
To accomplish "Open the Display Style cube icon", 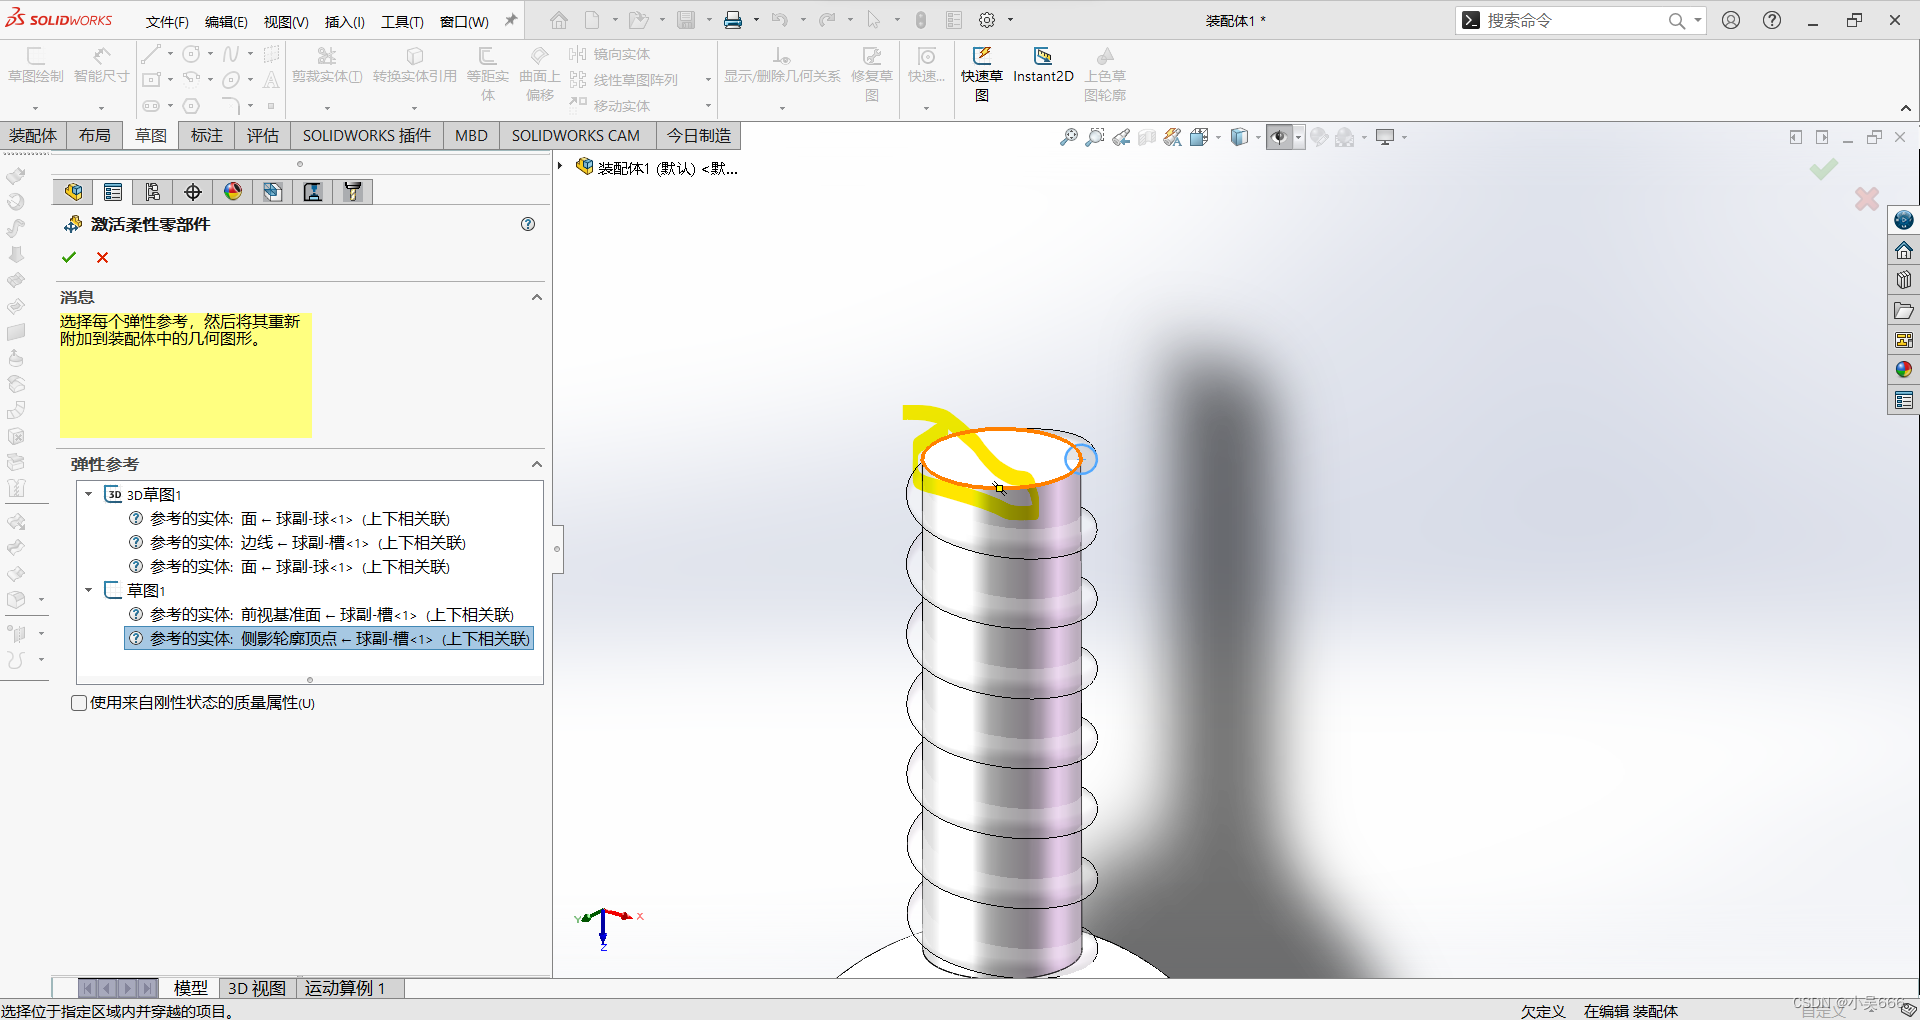I will tap(1239, 137).
